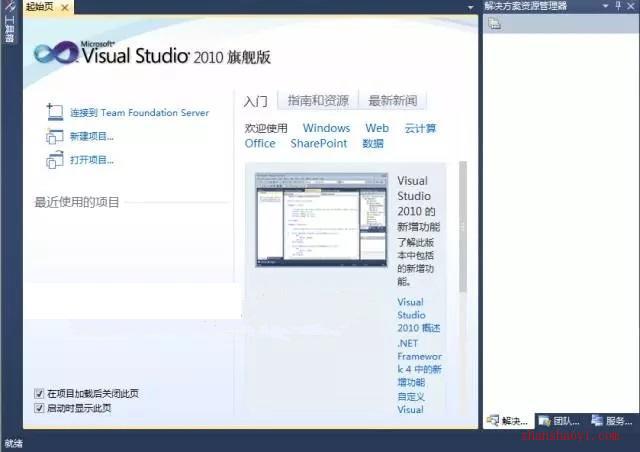Viewport: 640px width, 452px height.
Task: Open Visual Studio 2010 概述 link
Action: [418, 315]
